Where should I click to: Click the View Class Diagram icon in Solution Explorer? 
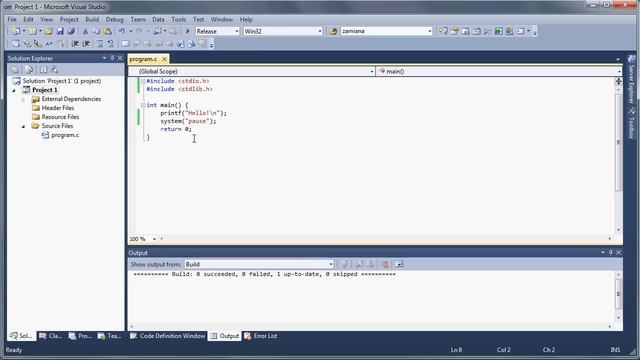pyautogui.click(x=54, y=70)
